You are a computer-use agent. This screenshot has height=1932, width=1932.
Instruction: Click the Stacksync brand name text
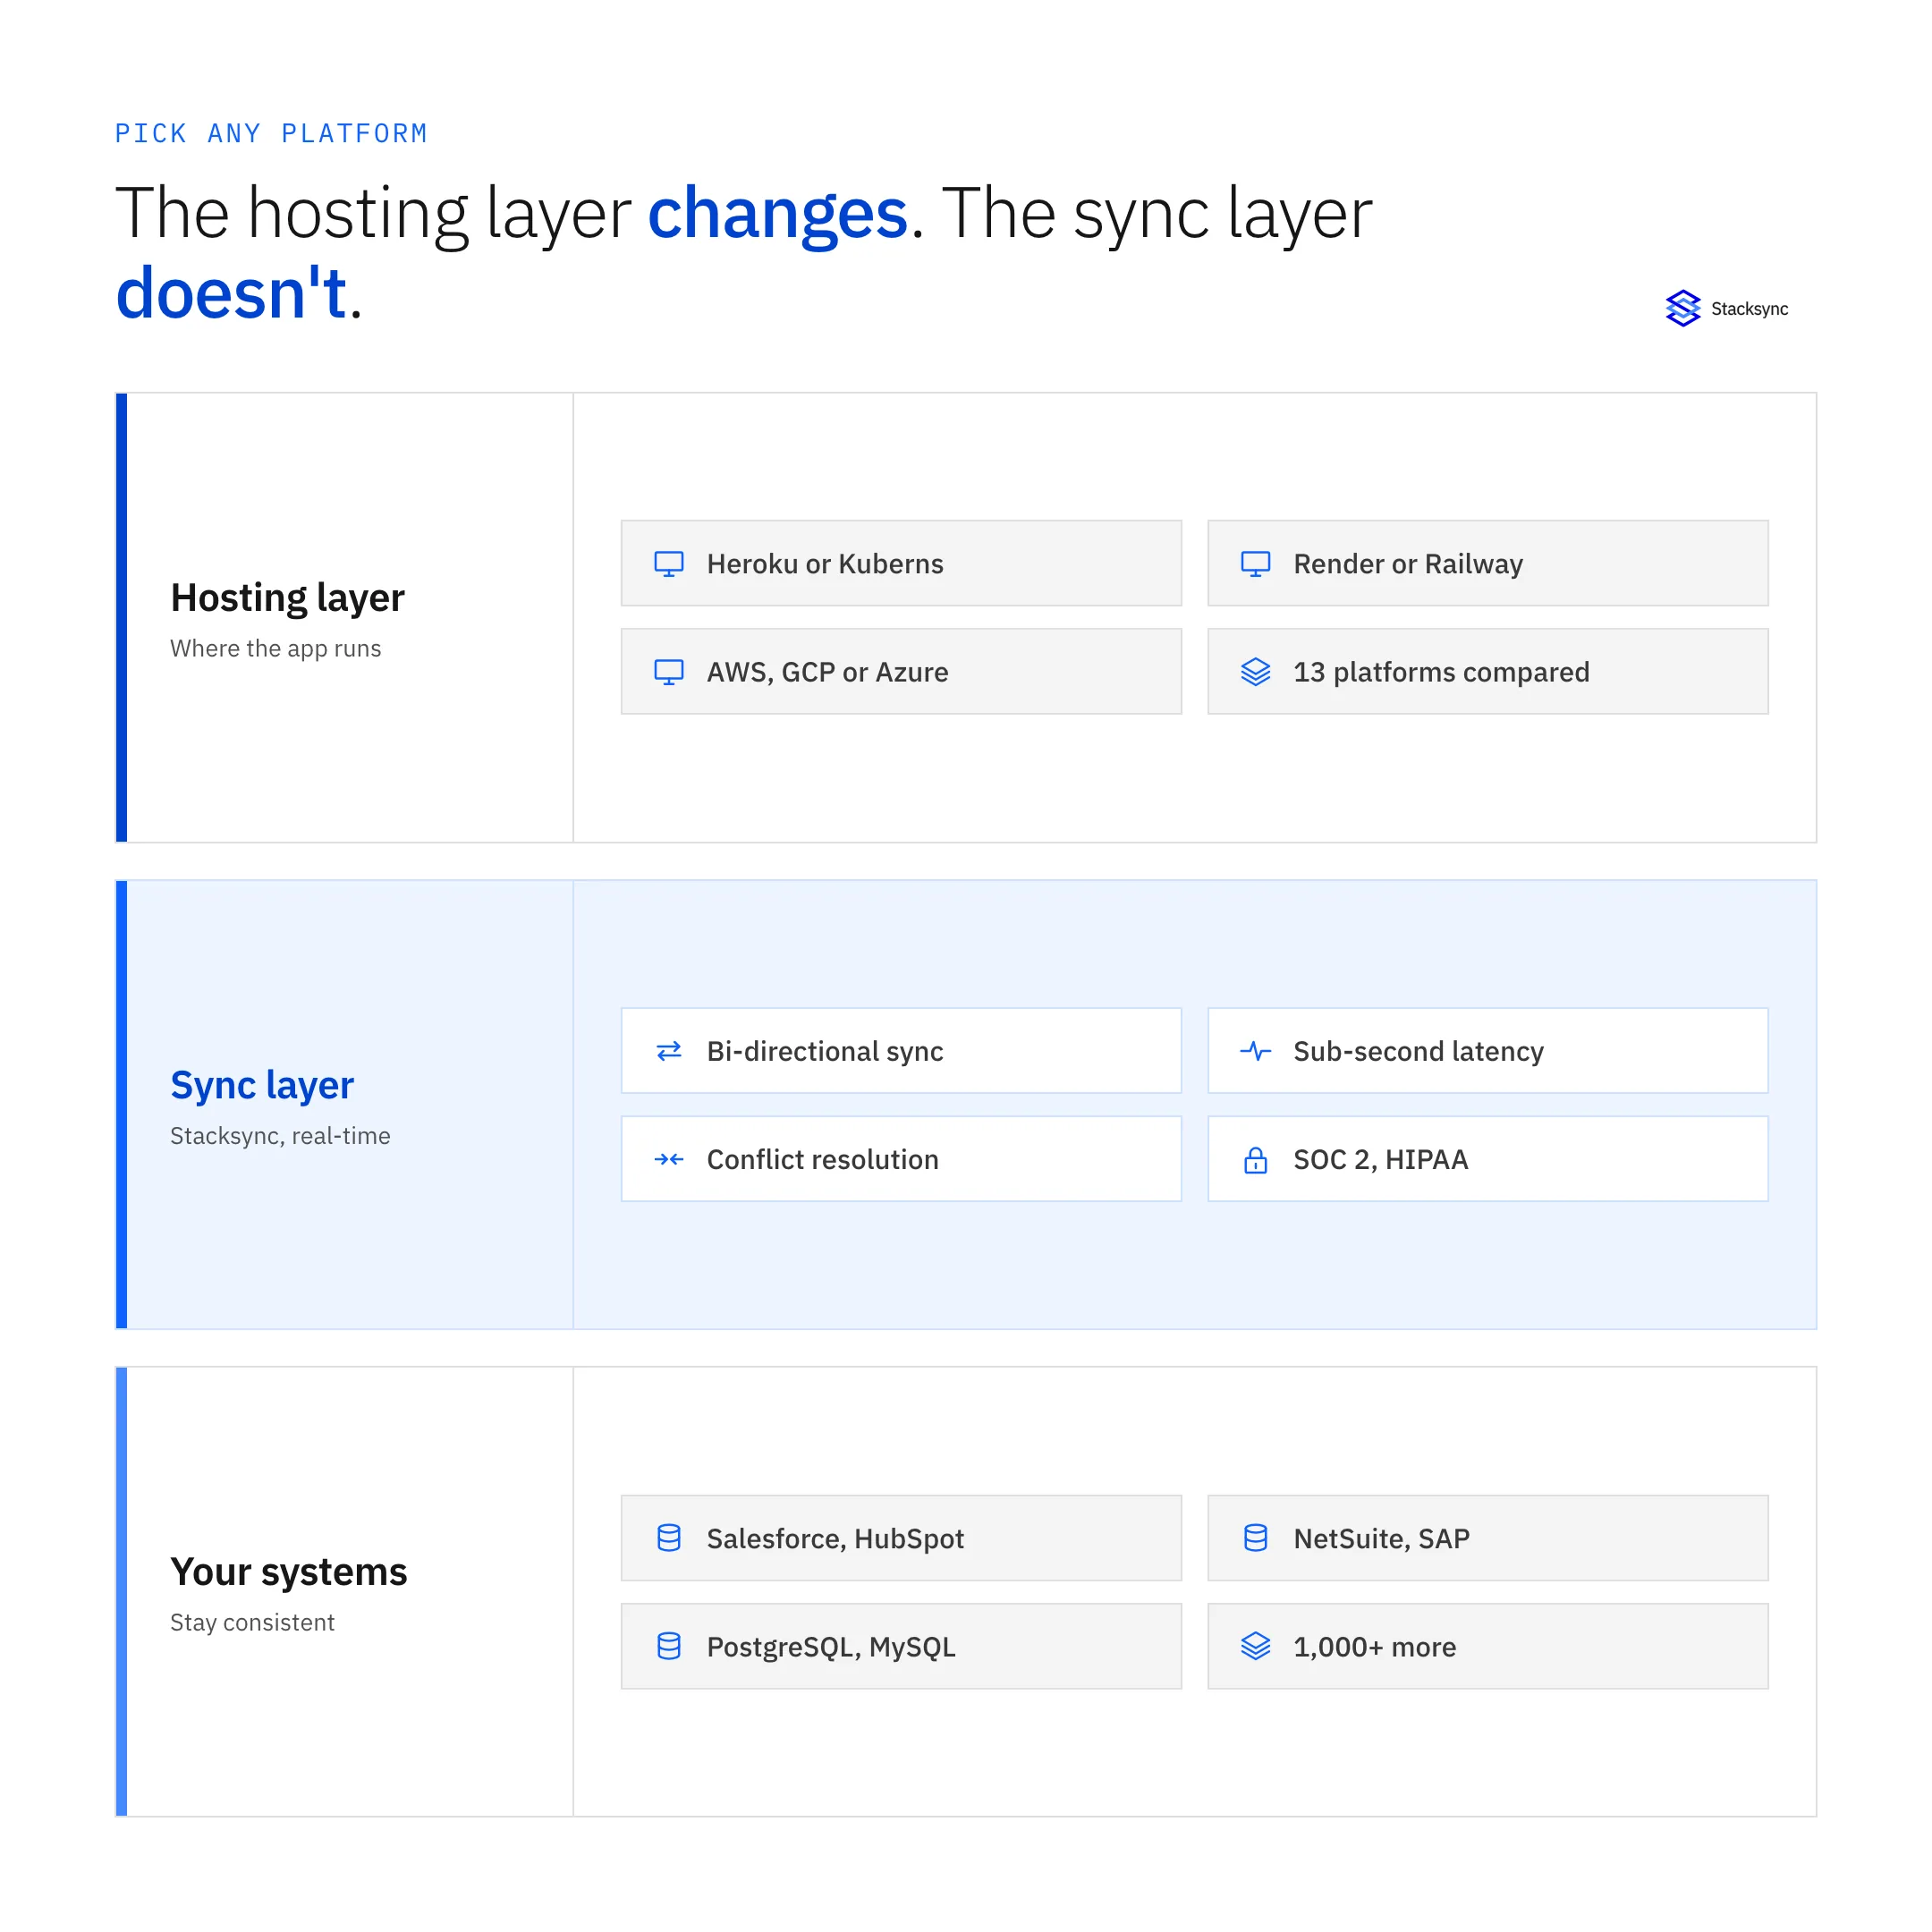point(1750,309)
